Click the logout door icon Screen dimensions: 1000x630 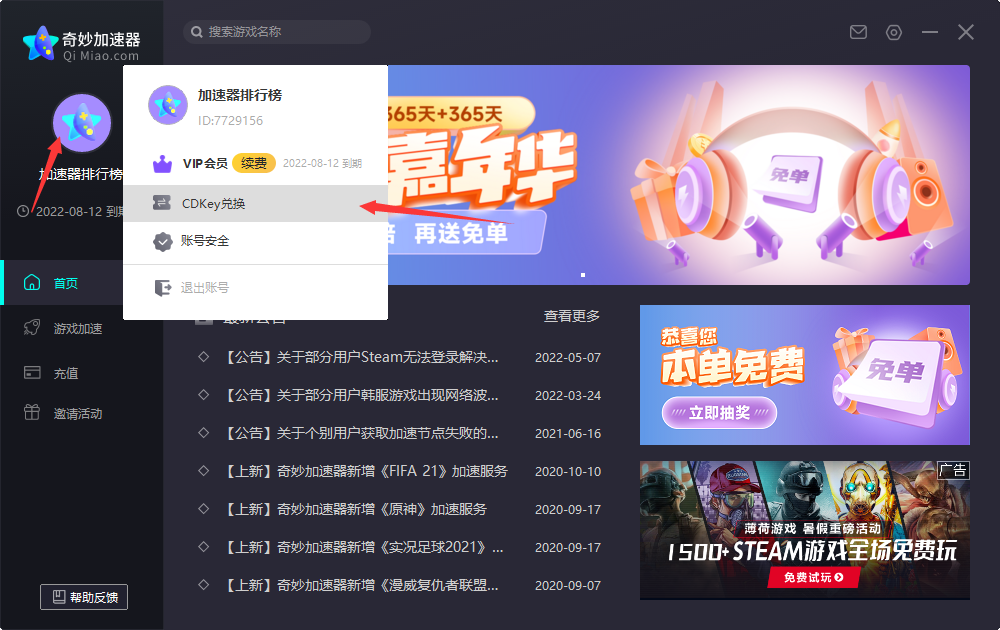click(163, 288)
